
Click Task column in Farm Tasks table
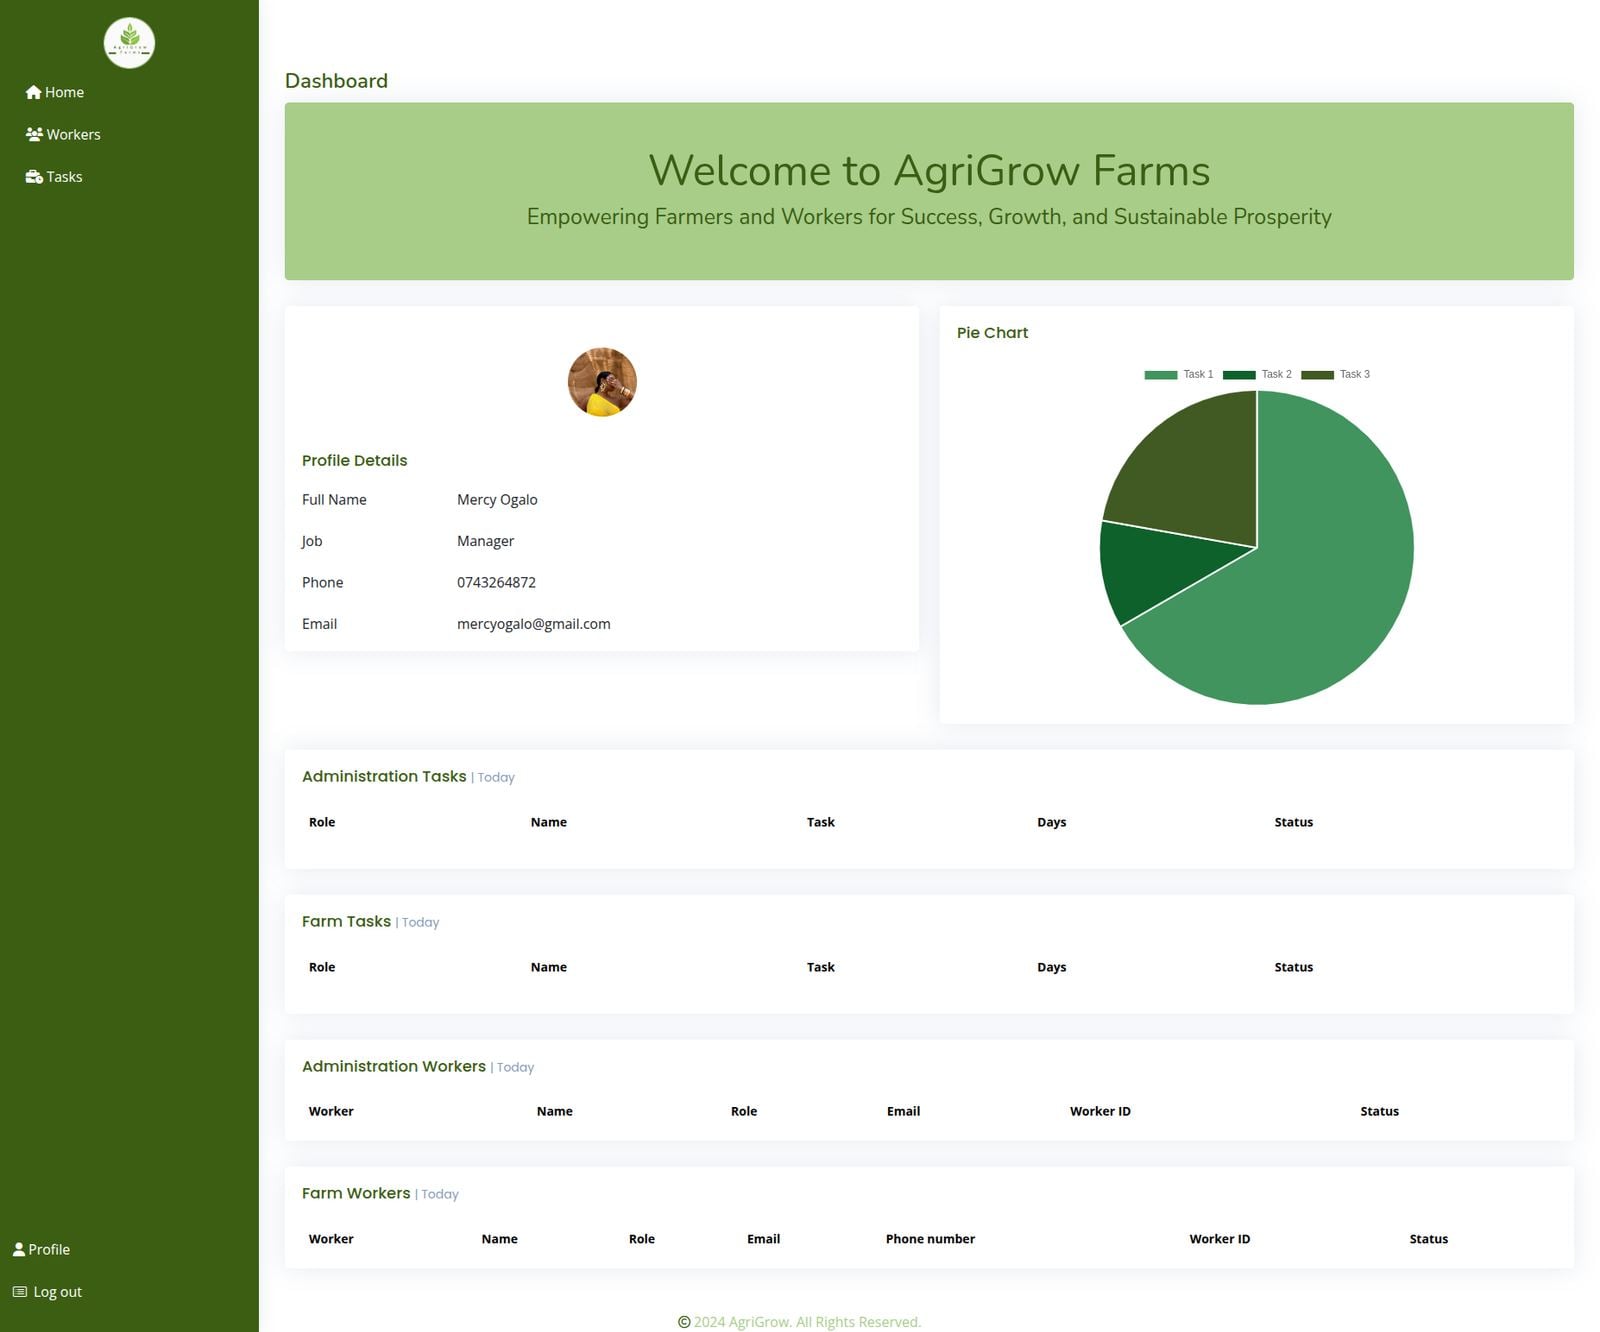[820, 968]
